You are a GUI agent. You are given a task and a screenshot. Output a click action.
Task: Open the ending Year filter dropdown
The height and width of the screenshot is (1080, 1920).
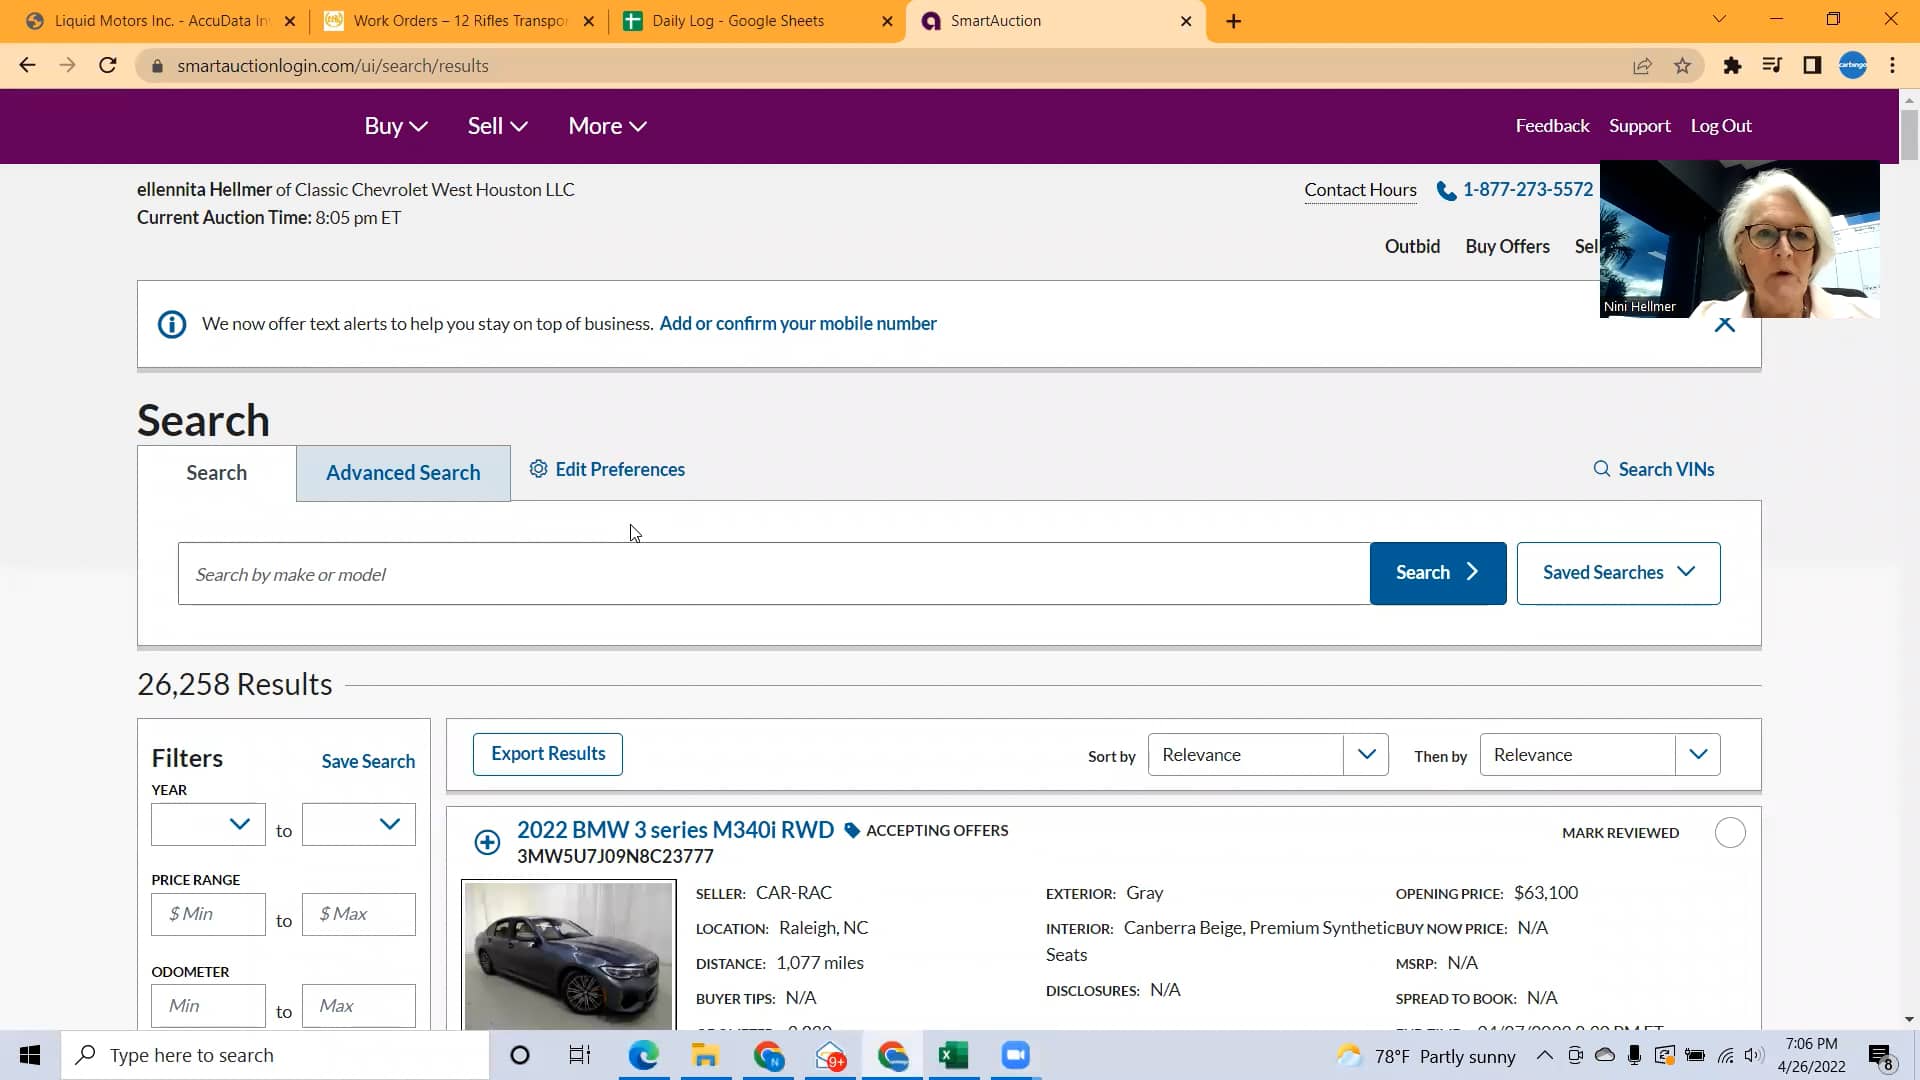pyautogui.click(x=358, y=824)
